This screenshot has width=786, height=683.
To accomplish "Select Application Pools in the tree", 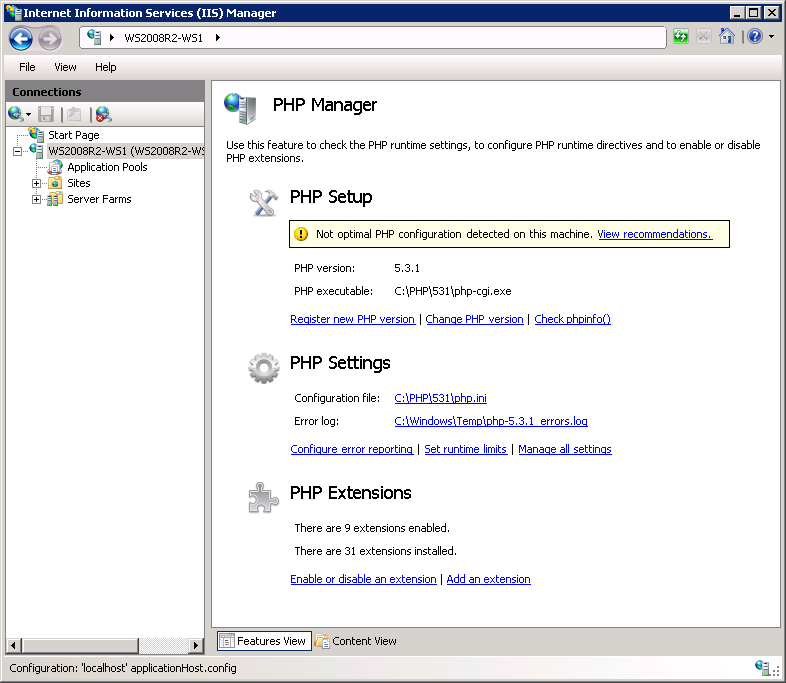I will pos(106,167).
